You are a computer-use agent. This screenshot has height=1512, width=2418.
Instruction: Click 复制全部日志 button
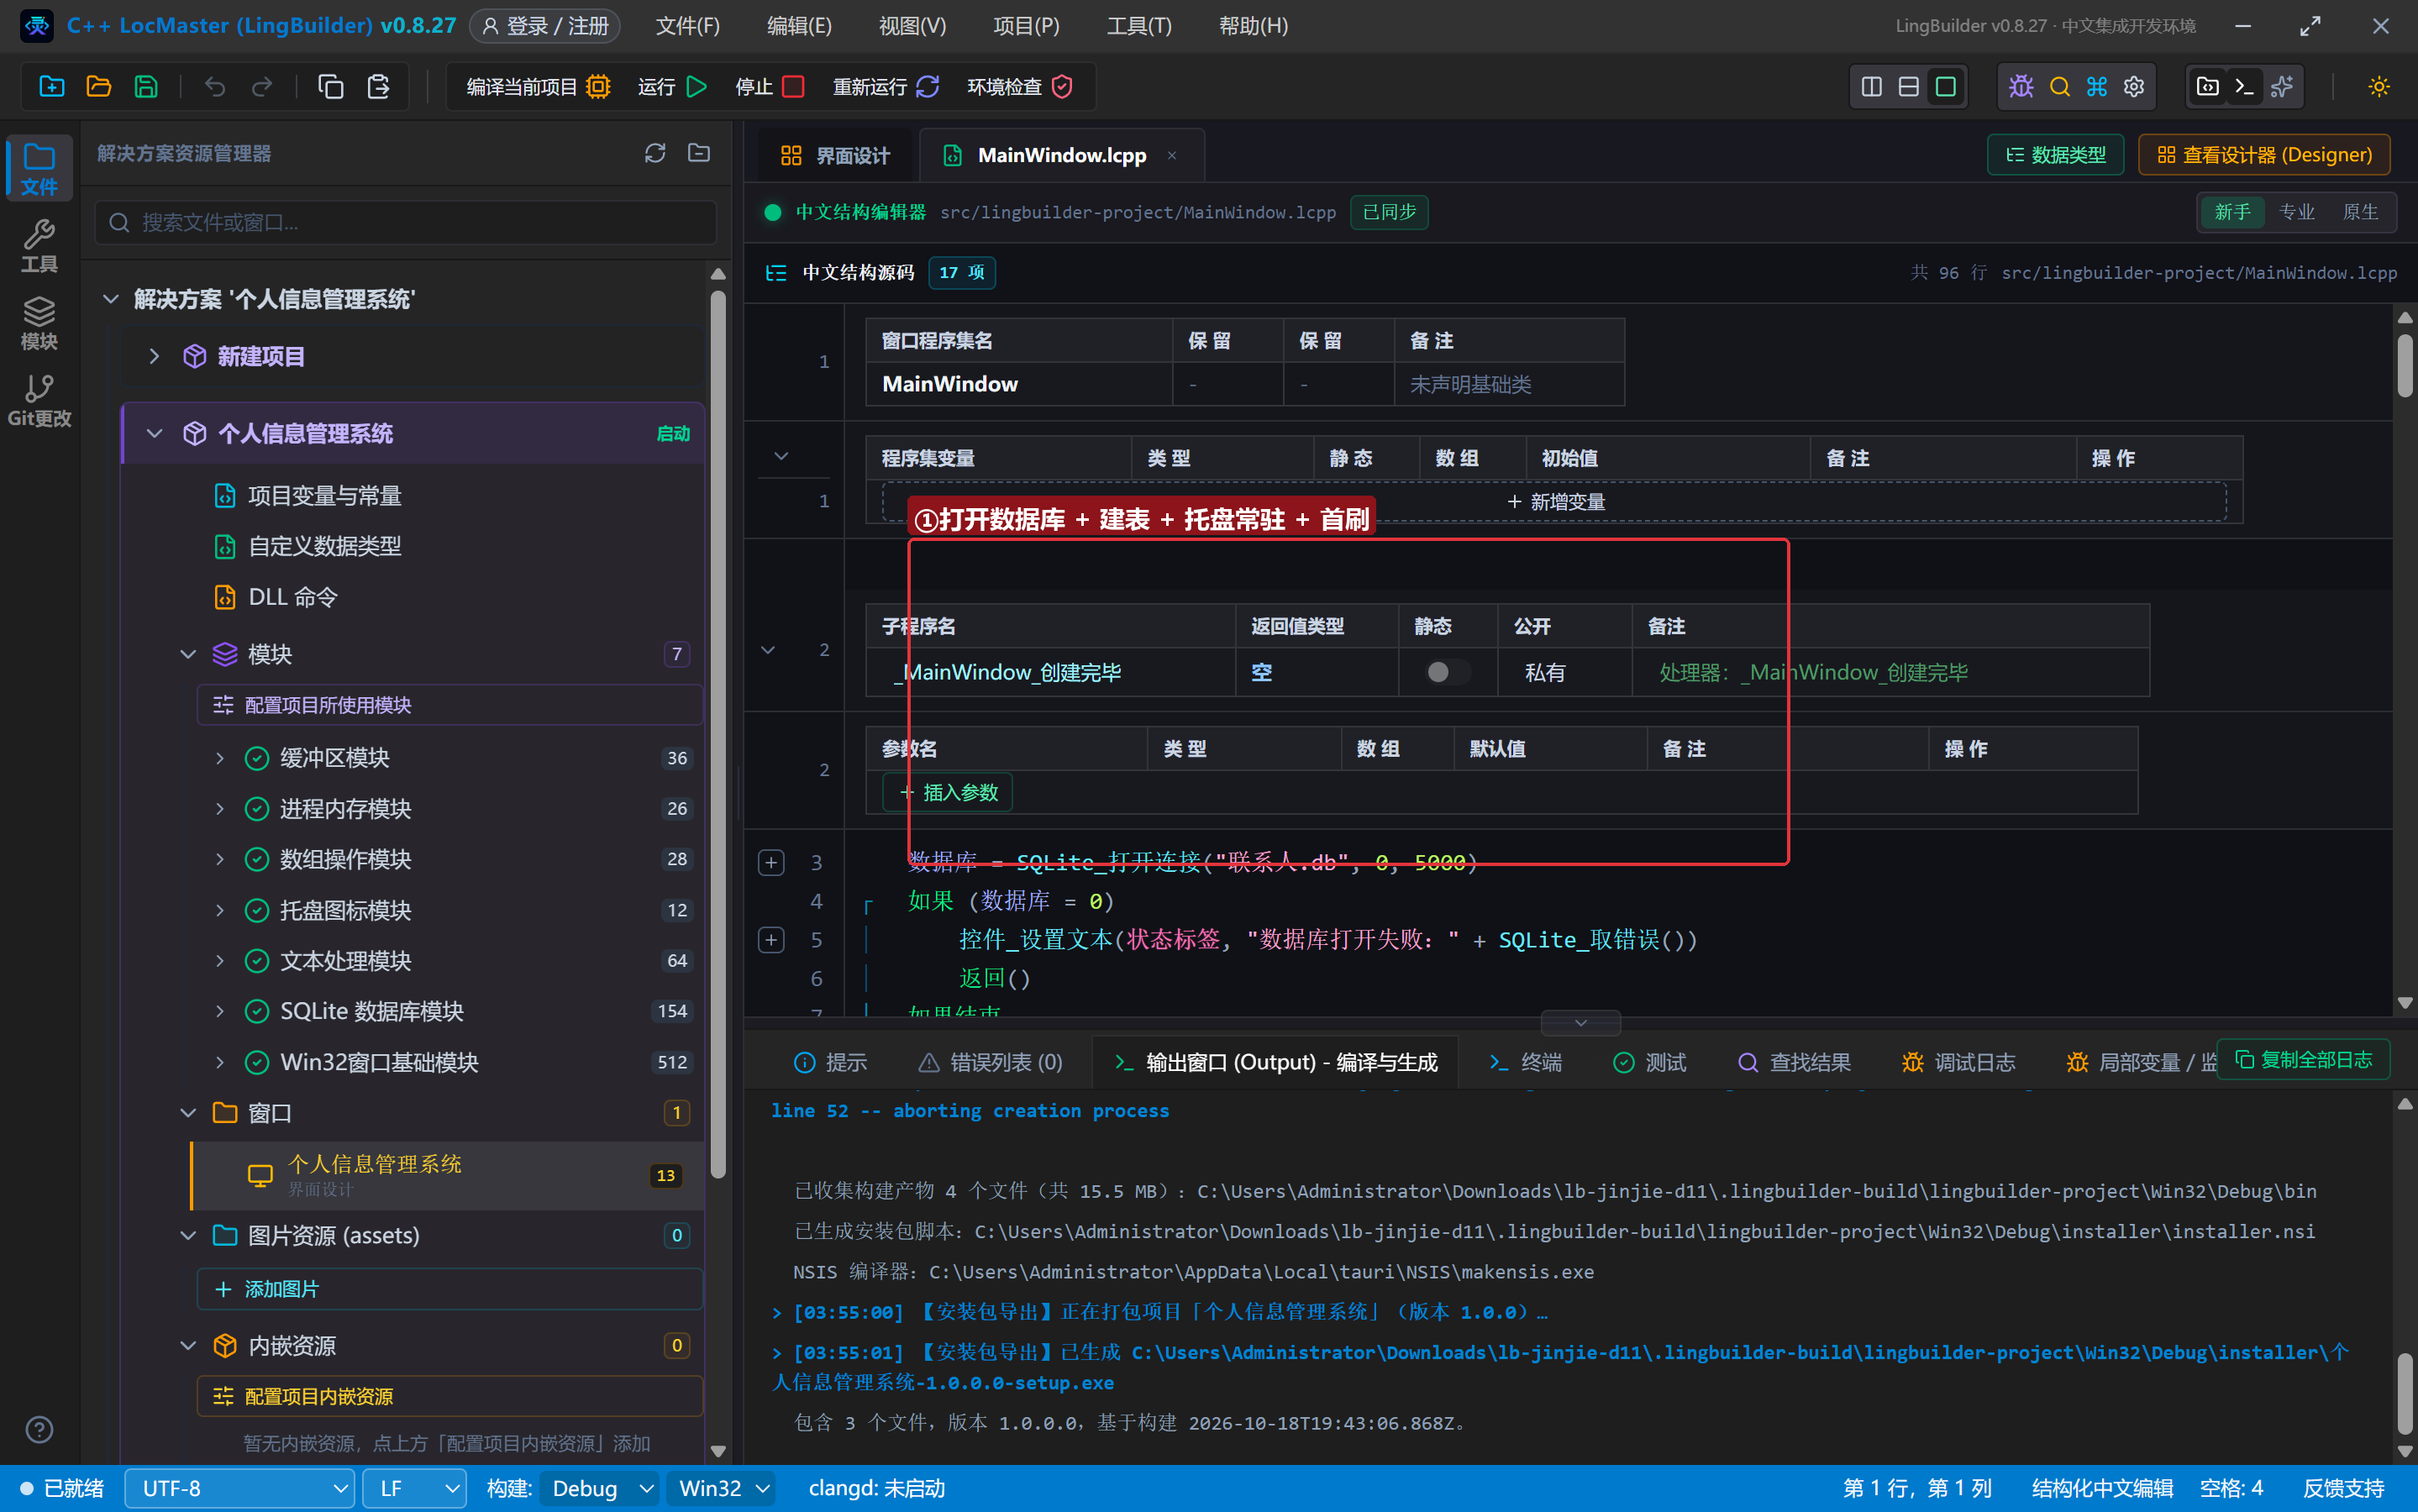coord(2304,1060)
